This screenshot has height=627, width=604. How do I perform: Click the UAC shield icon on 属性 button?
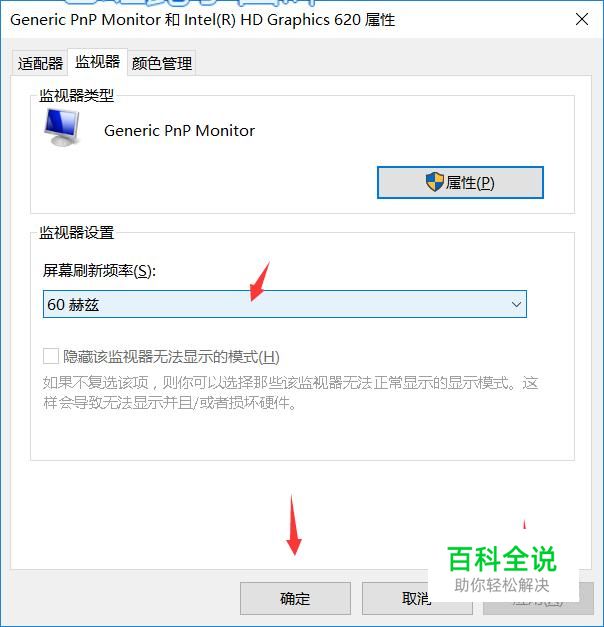click(x=434, y=182)
